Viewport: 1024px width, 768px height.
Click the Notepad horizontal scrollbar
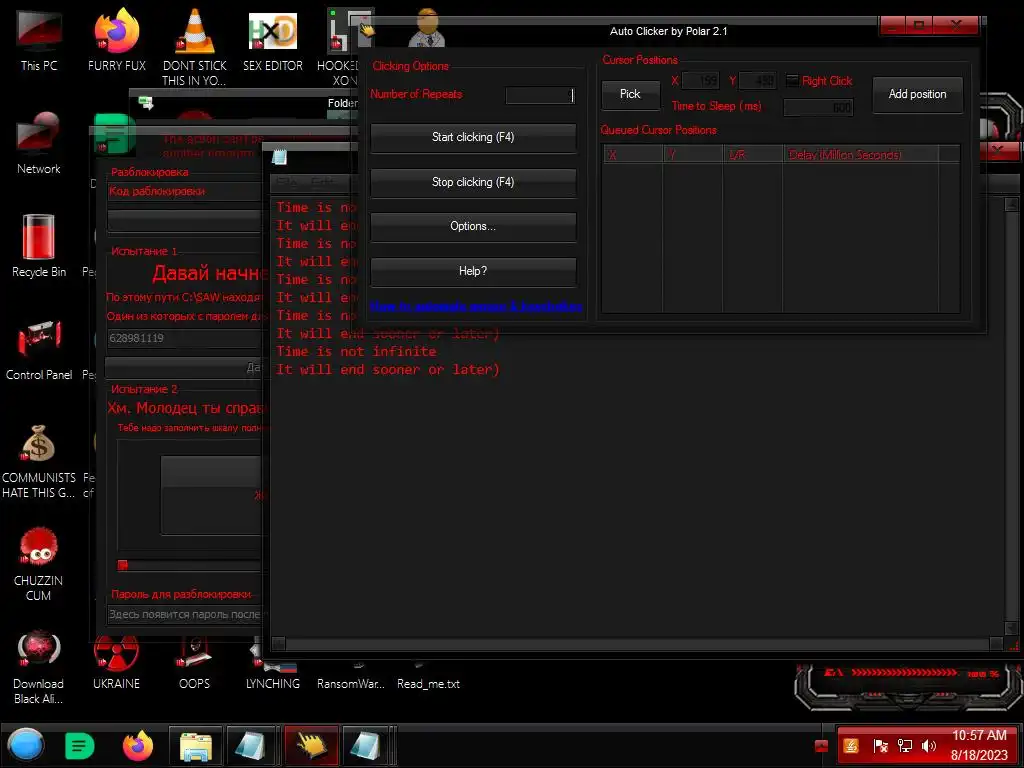coord(637,644)
